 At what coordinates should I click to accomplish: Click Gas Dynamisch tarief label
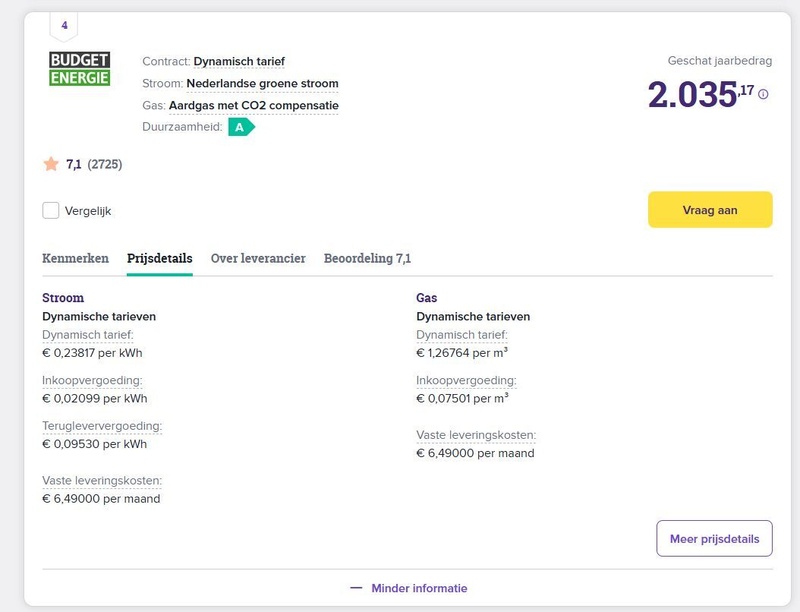pyautogui.click(x=462, y=335)
